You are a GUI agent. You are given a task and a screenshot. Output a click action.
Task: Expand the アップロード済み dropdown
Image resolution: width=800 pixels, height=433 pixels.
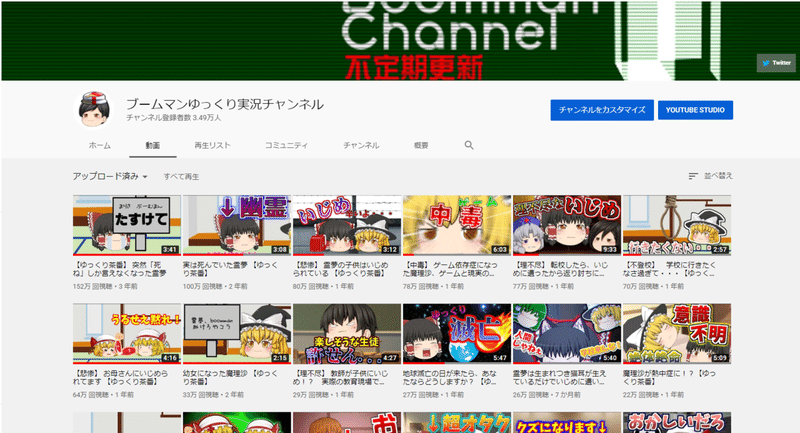pos(110,176)
